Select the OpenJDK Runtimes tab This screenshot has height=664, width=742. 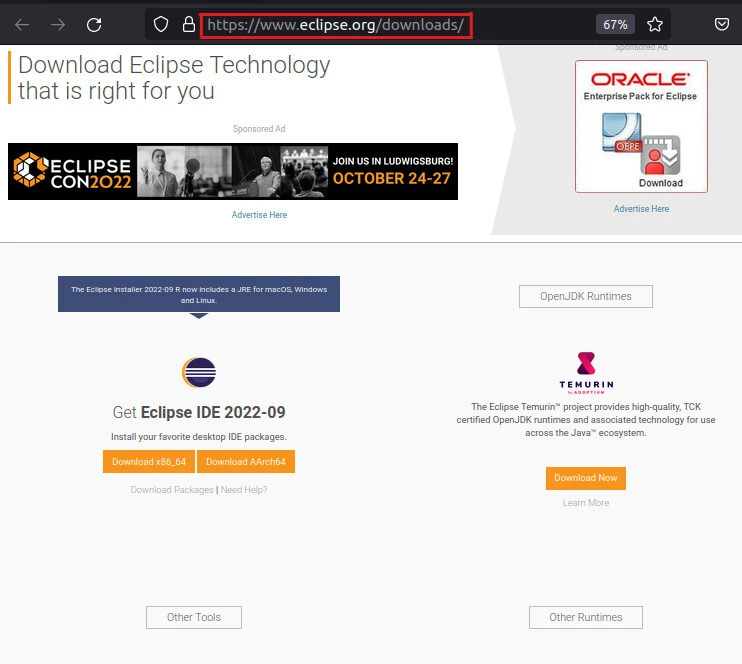point(586,296)
